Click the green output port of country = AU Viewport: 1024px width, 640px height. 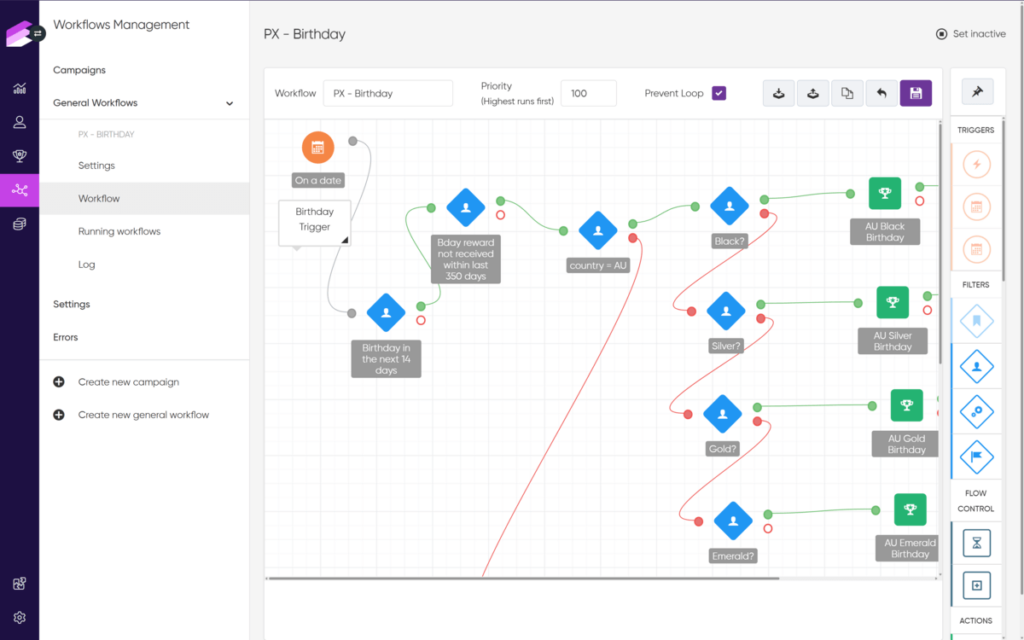[x=633, y=224]
